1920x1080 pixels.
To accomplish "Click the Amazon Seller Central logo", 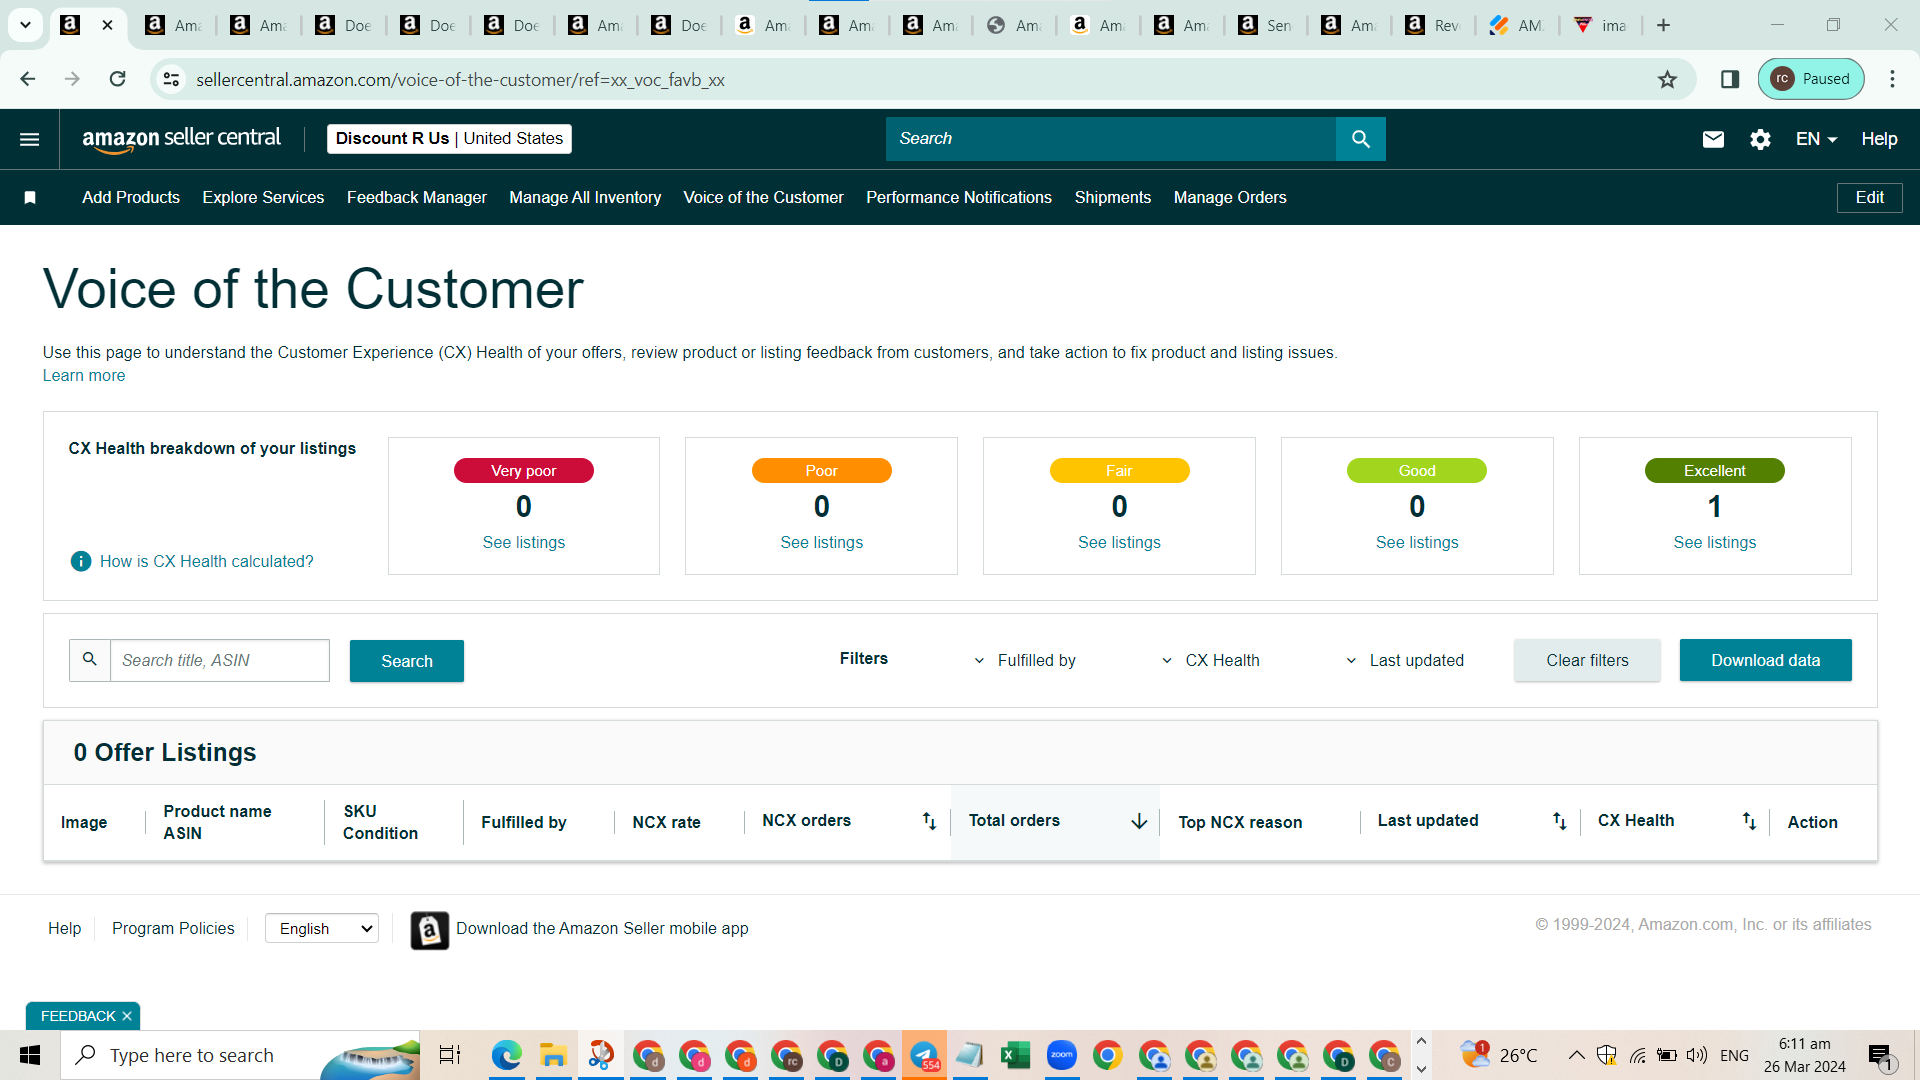I will tap(181, 139).
